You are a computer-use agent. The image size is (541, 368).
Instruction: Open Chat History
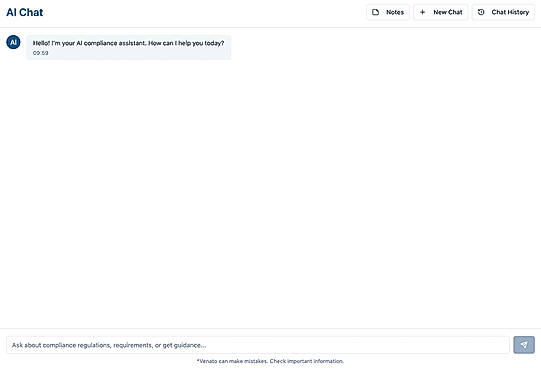(503, 12)
